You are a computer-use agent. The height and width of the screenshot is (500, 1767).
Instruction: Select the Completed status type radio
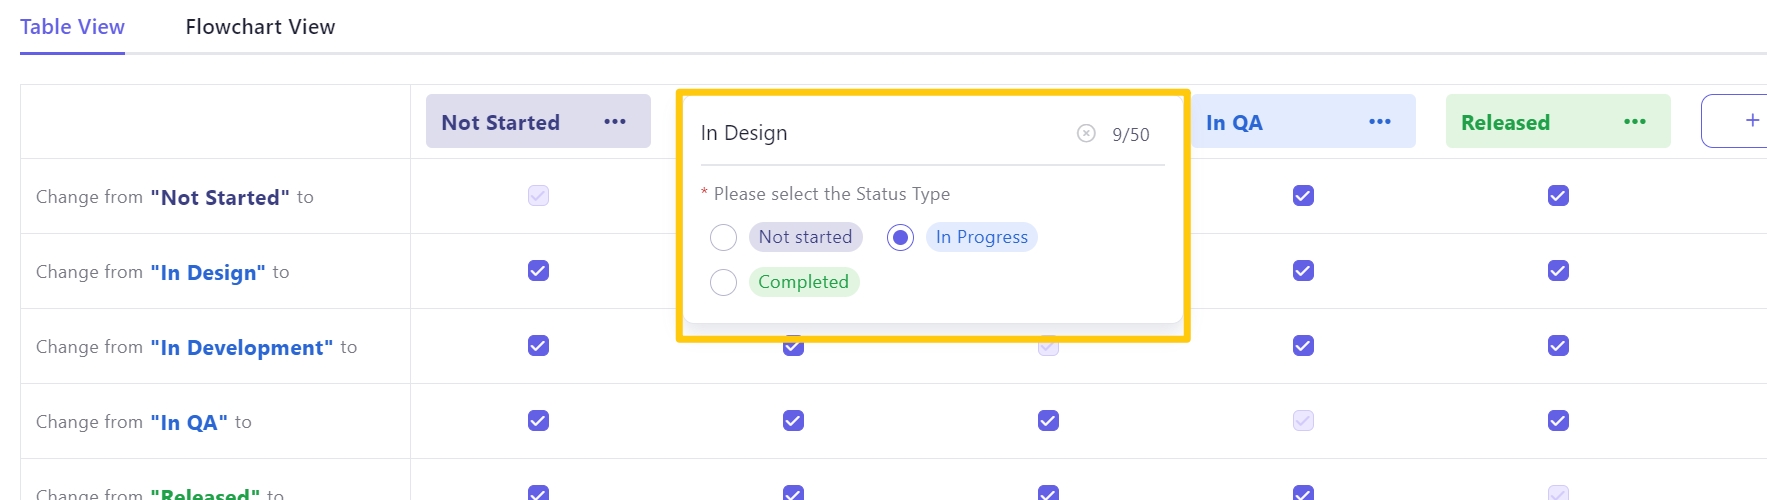tap(723, 283)
